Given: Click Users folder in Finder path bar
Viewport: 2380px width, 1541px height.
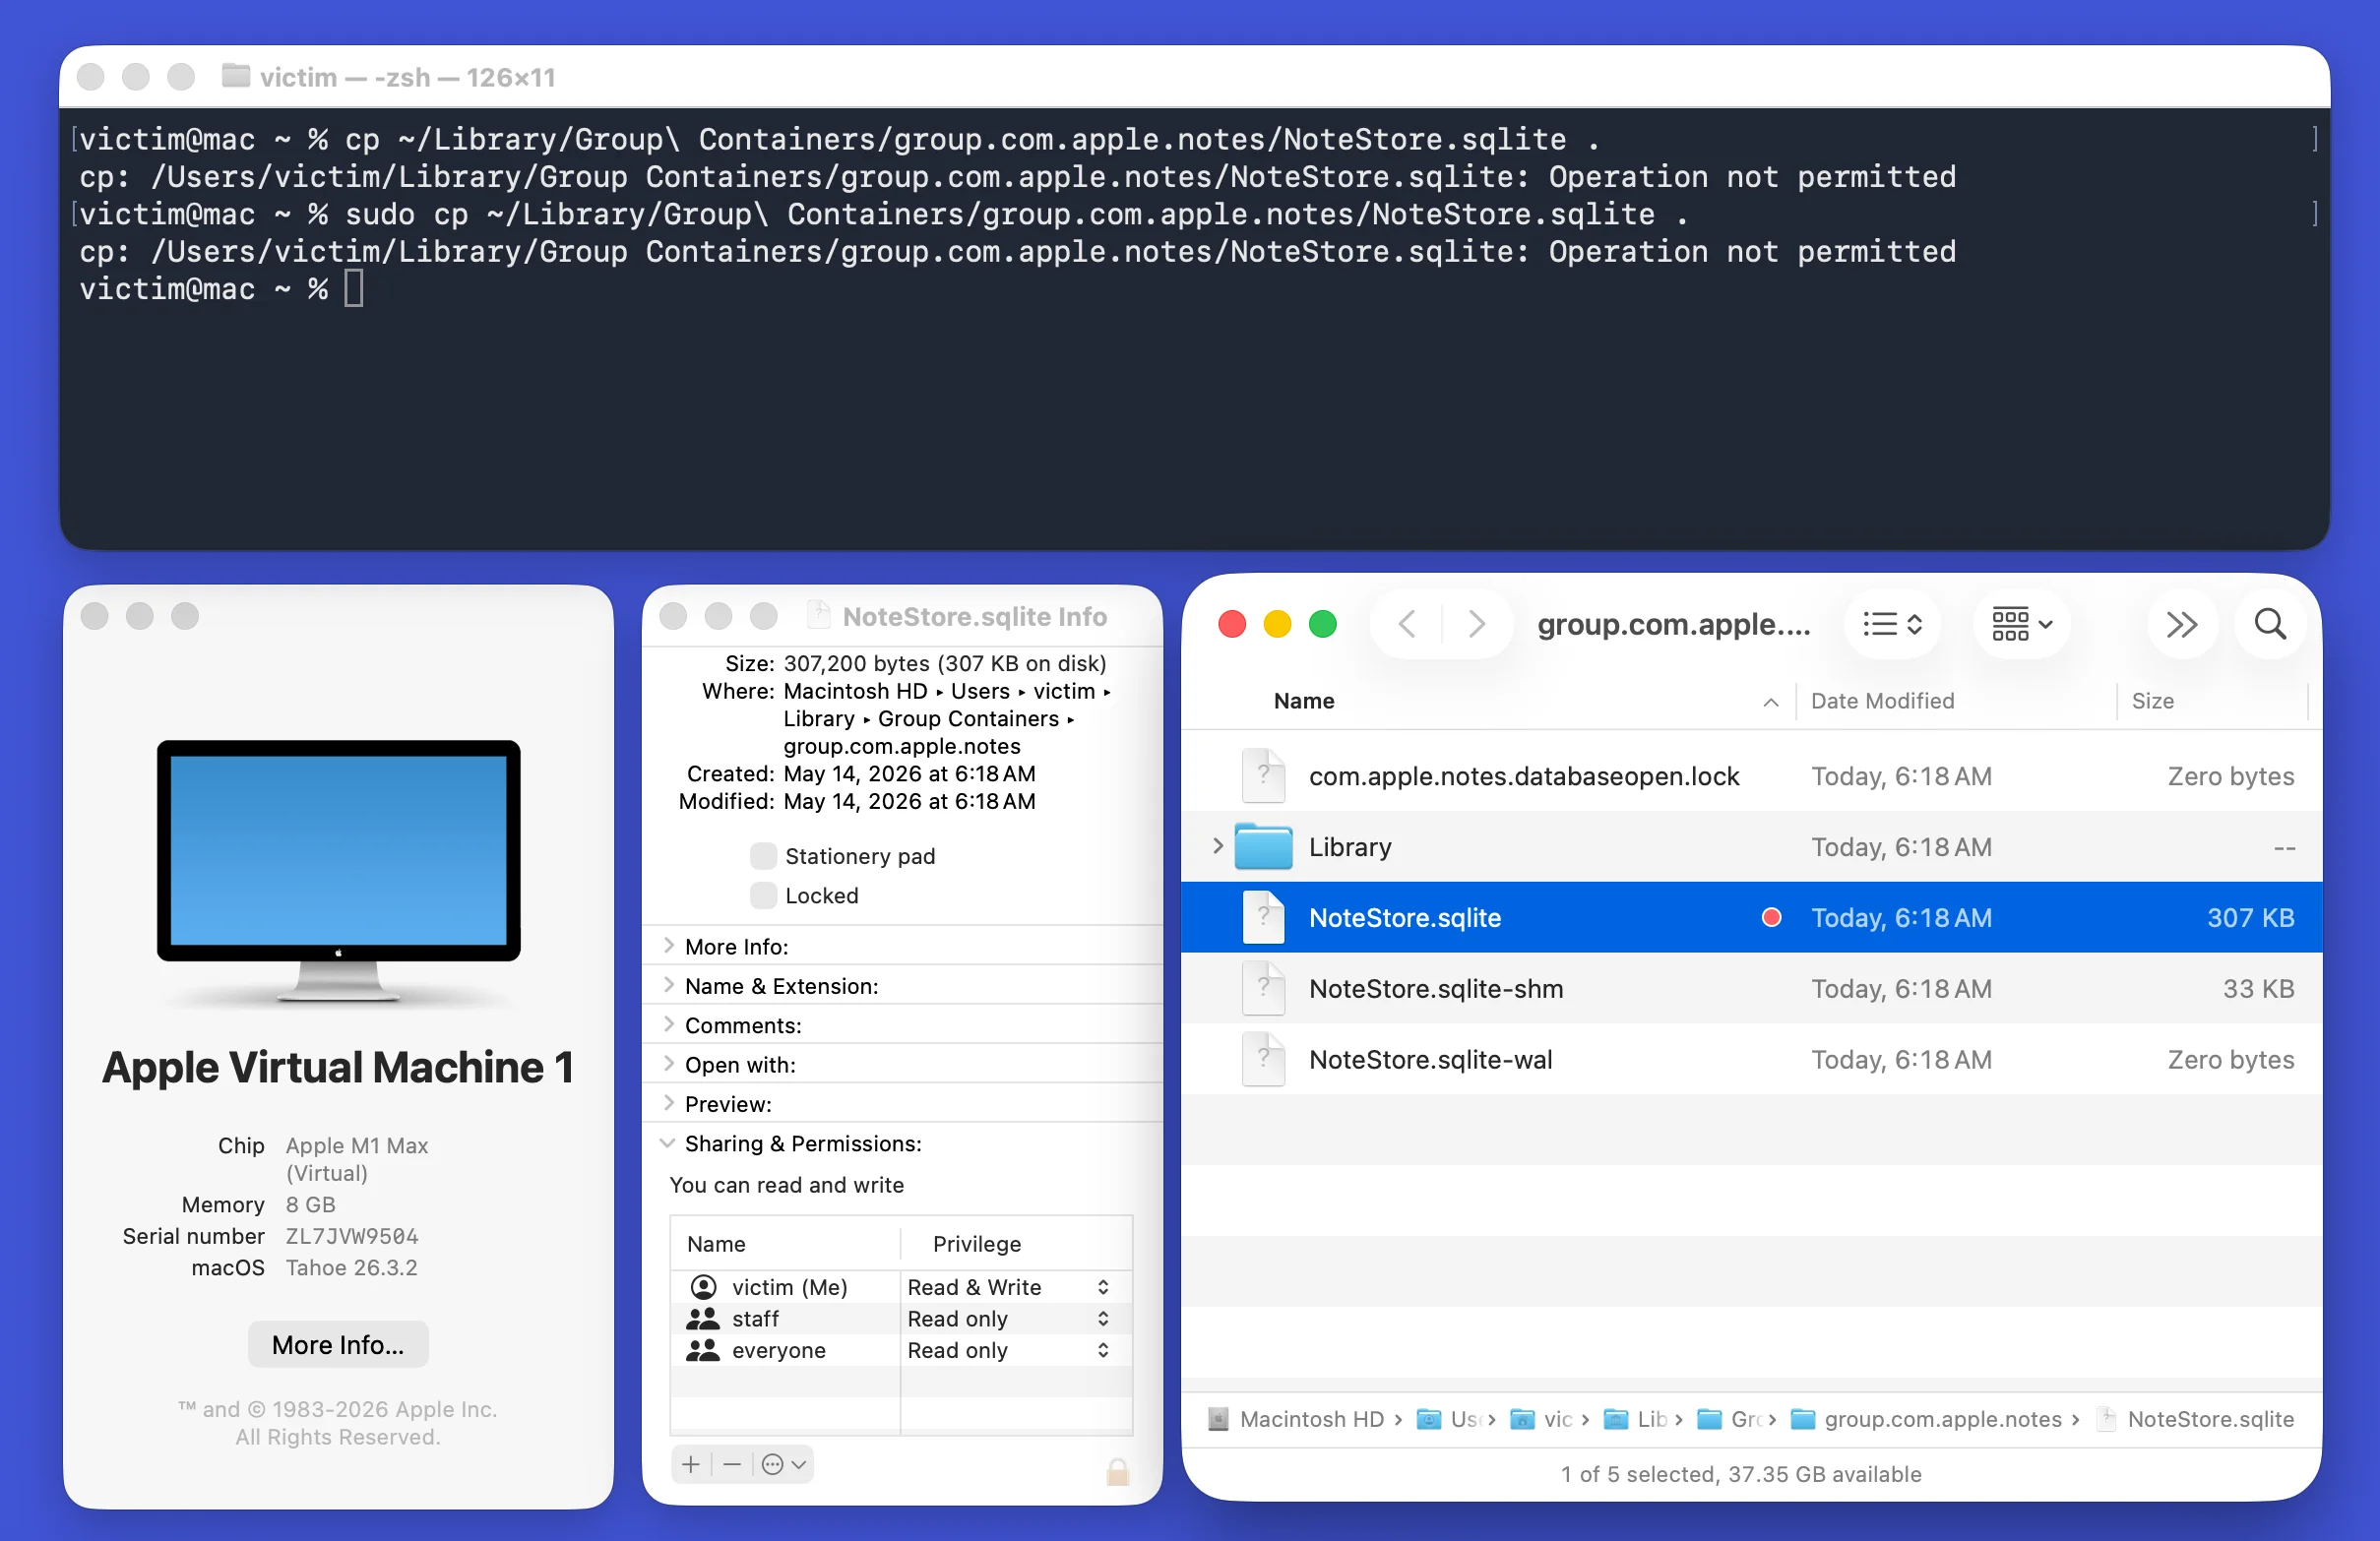Looking at the screenshot, I should pyautogui.click(x=1448, y=1419).
